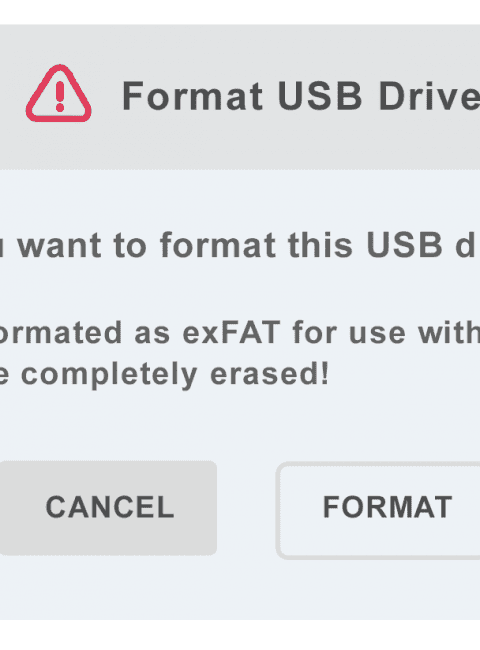The image size is (480, 650).
Task: Dismiss the dialog using the gray CANCEL button
Action: (x=108, y=508)
